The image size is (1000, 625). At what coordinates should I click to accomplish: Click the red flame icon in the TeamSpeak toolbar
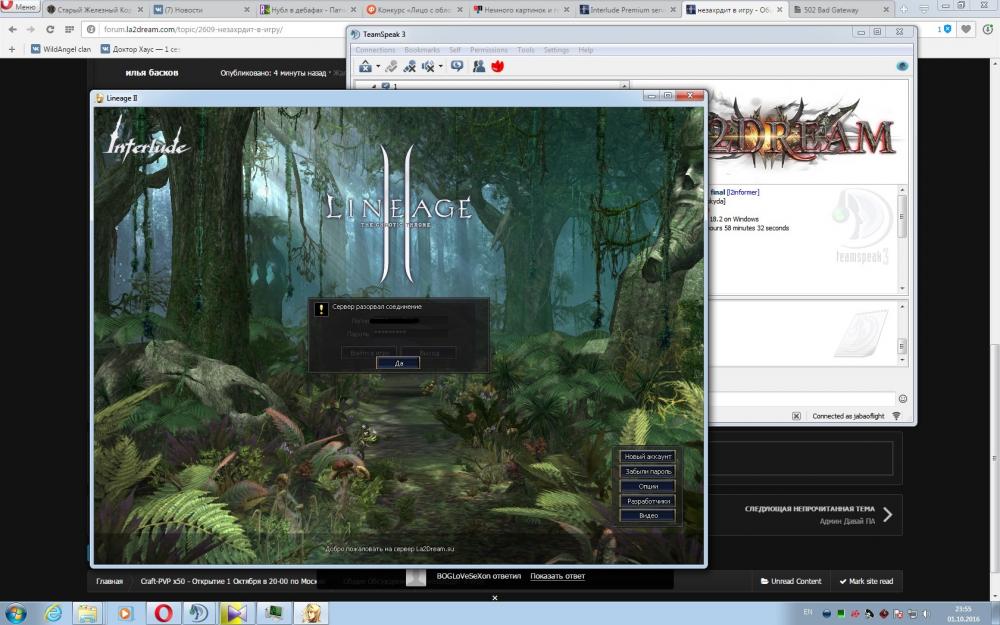click(x=496, y=67)
